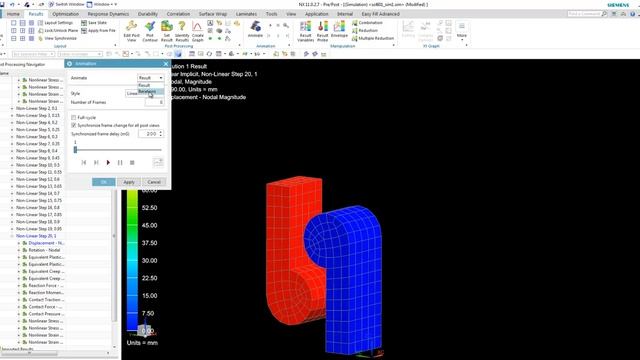The image size is (640, 360).
Task: Close the Animation dialog with X
Action: coord(165,64)
